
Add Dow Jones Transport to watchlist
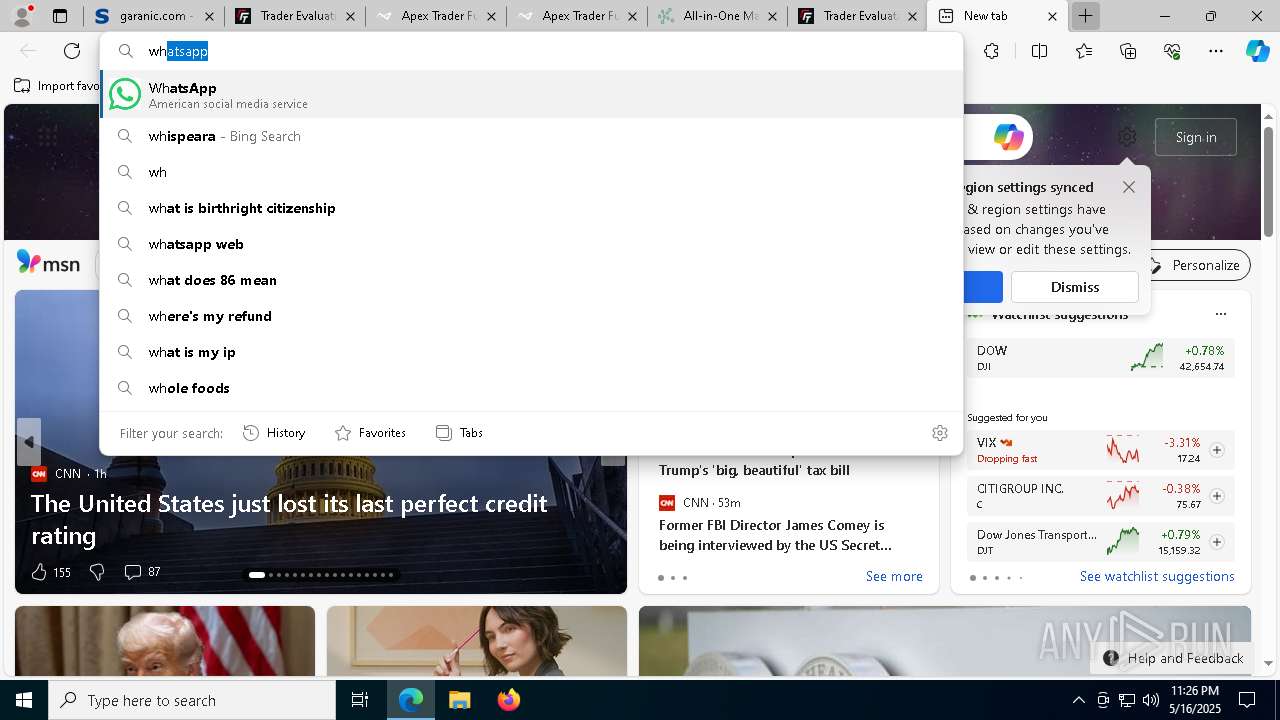tap(1217, 542)
